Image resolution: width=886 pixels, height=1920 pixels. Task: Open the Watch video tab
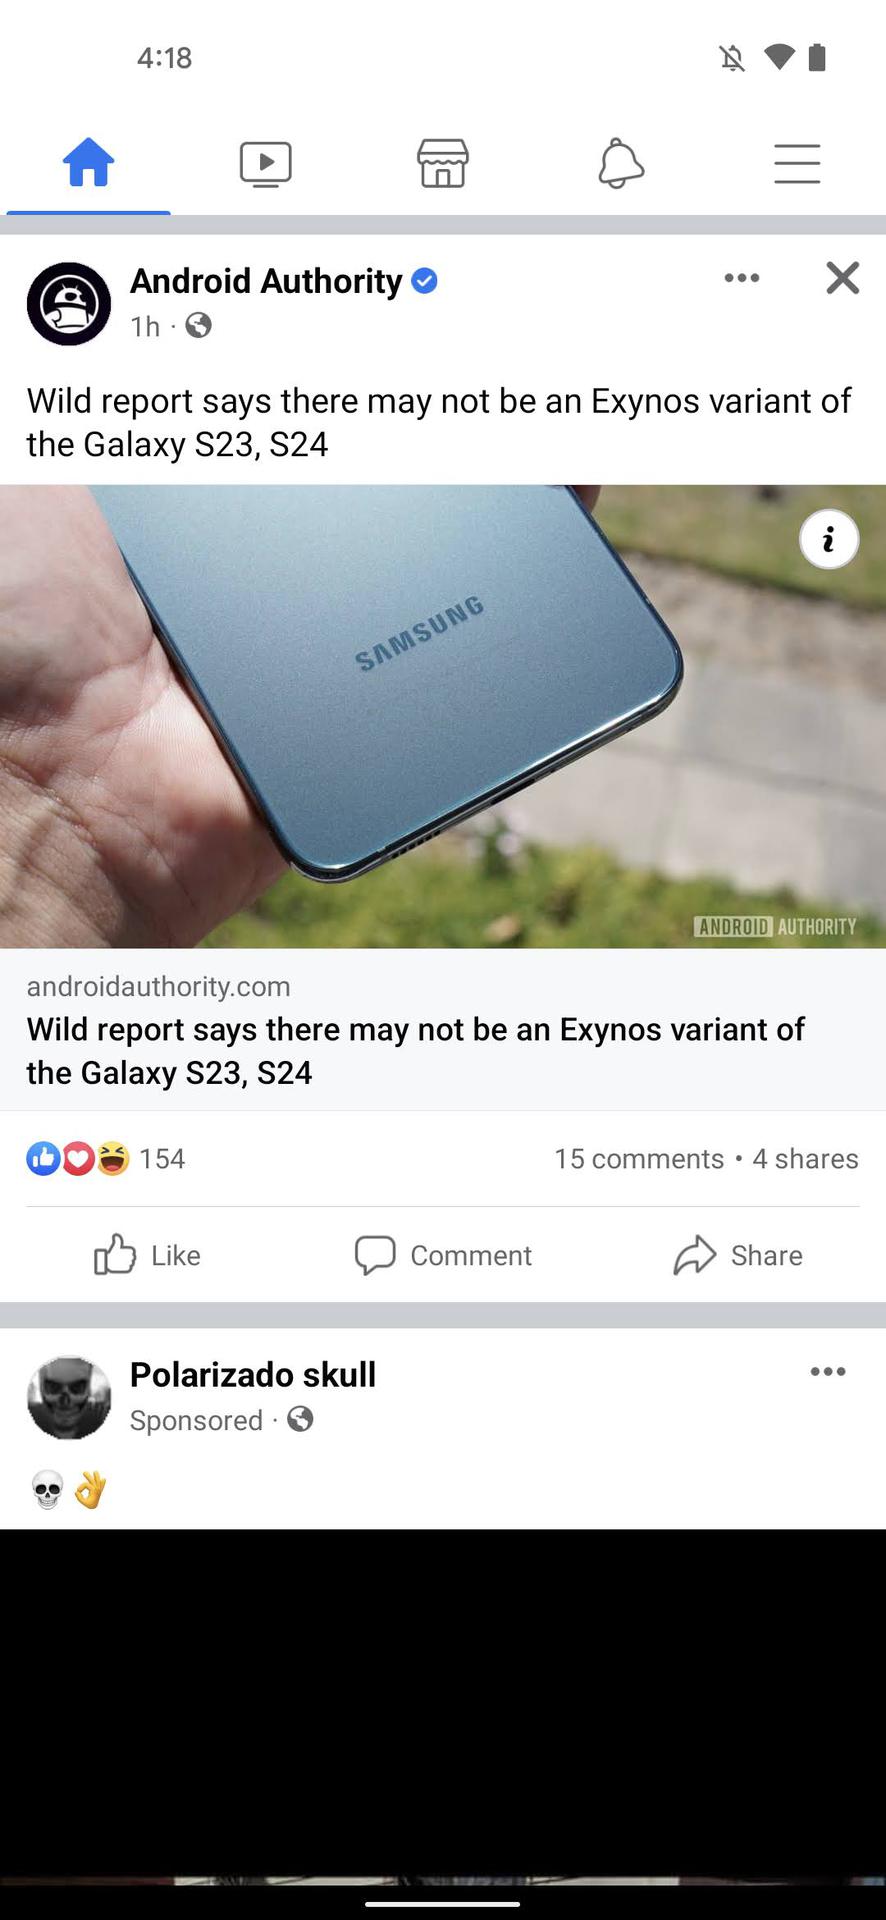coord(266,163)
